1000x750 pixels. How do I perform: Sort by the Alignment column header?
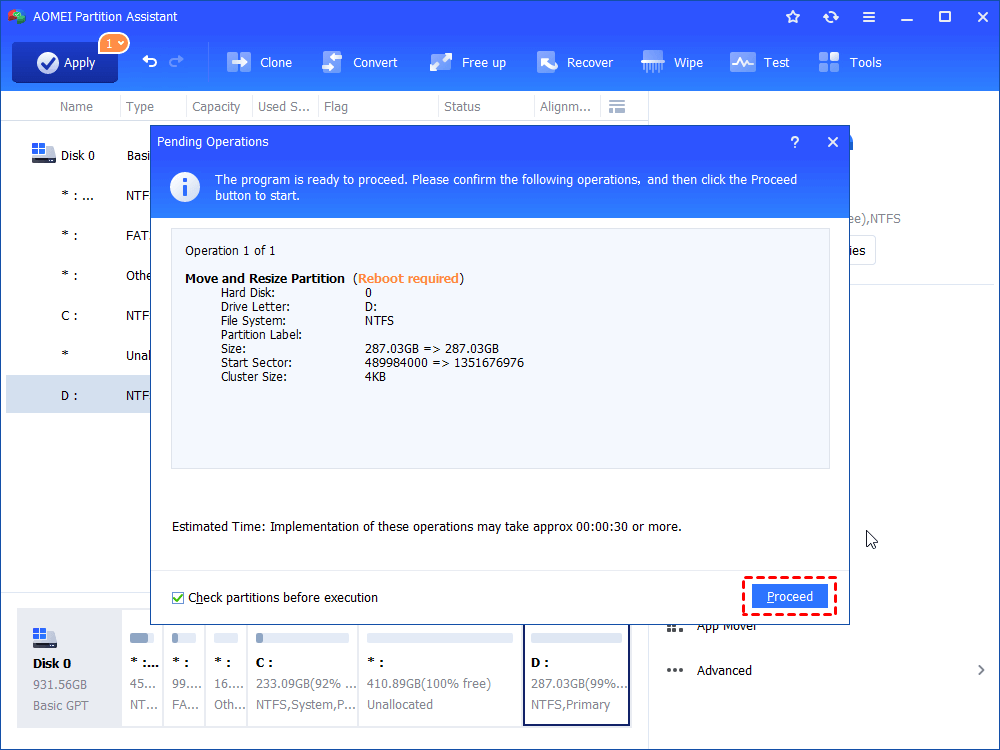pos(565,107)
